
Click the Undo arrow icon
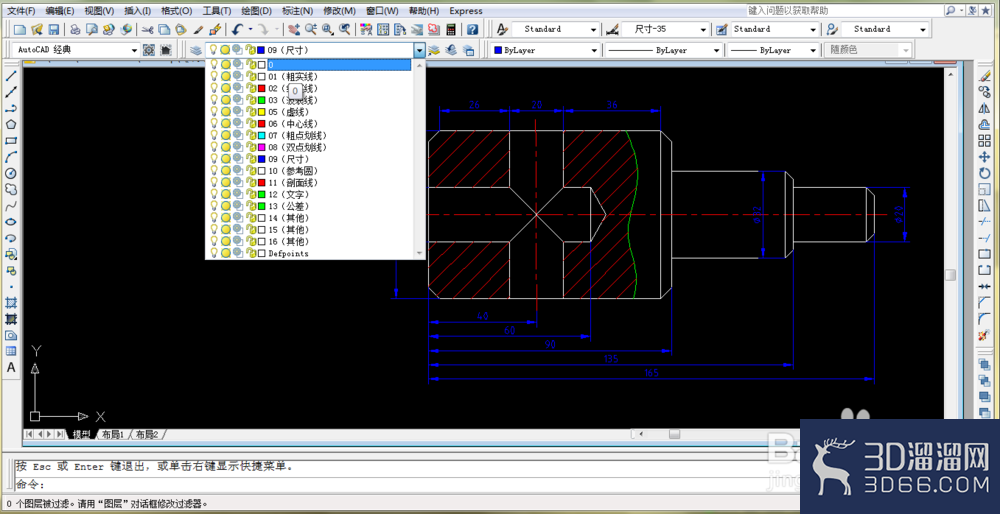[237, 29]
